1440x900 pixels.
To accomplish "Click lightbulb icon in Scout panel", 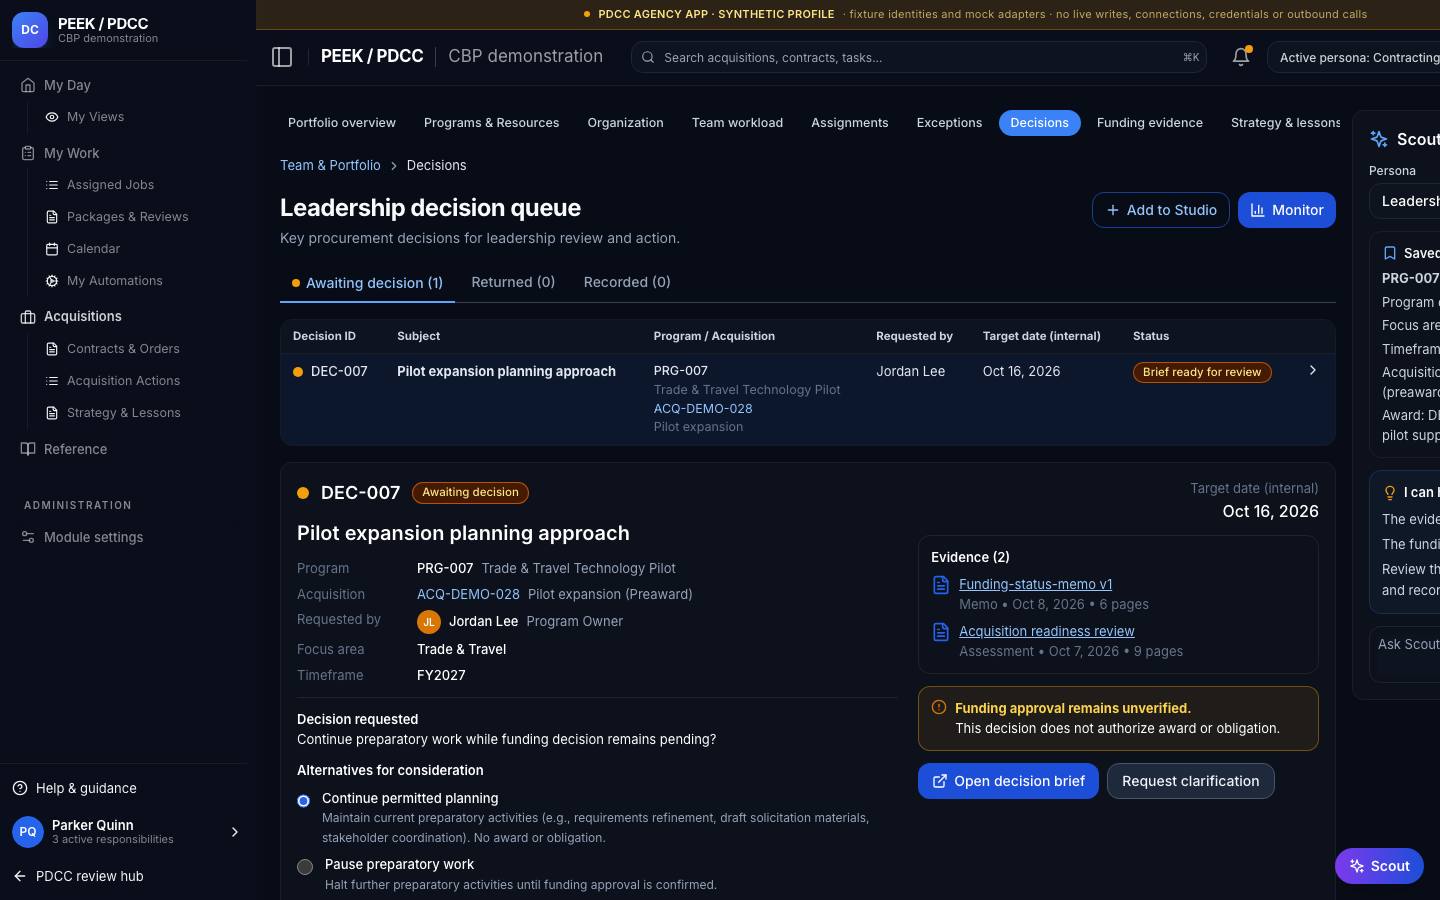I will point(1389,492).
